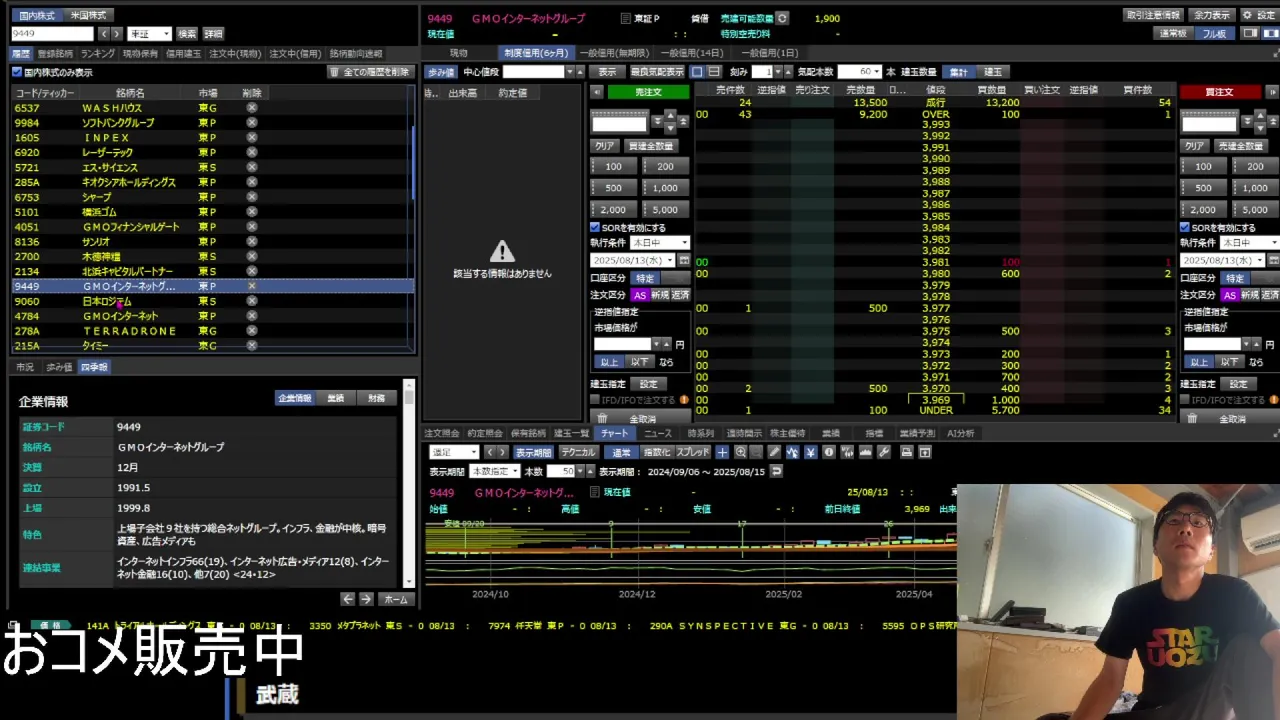The height and width of the screenshot is (720, 1280).
Task: Click the yen price display icon in chart toolbar
Action: pos(810,452)
